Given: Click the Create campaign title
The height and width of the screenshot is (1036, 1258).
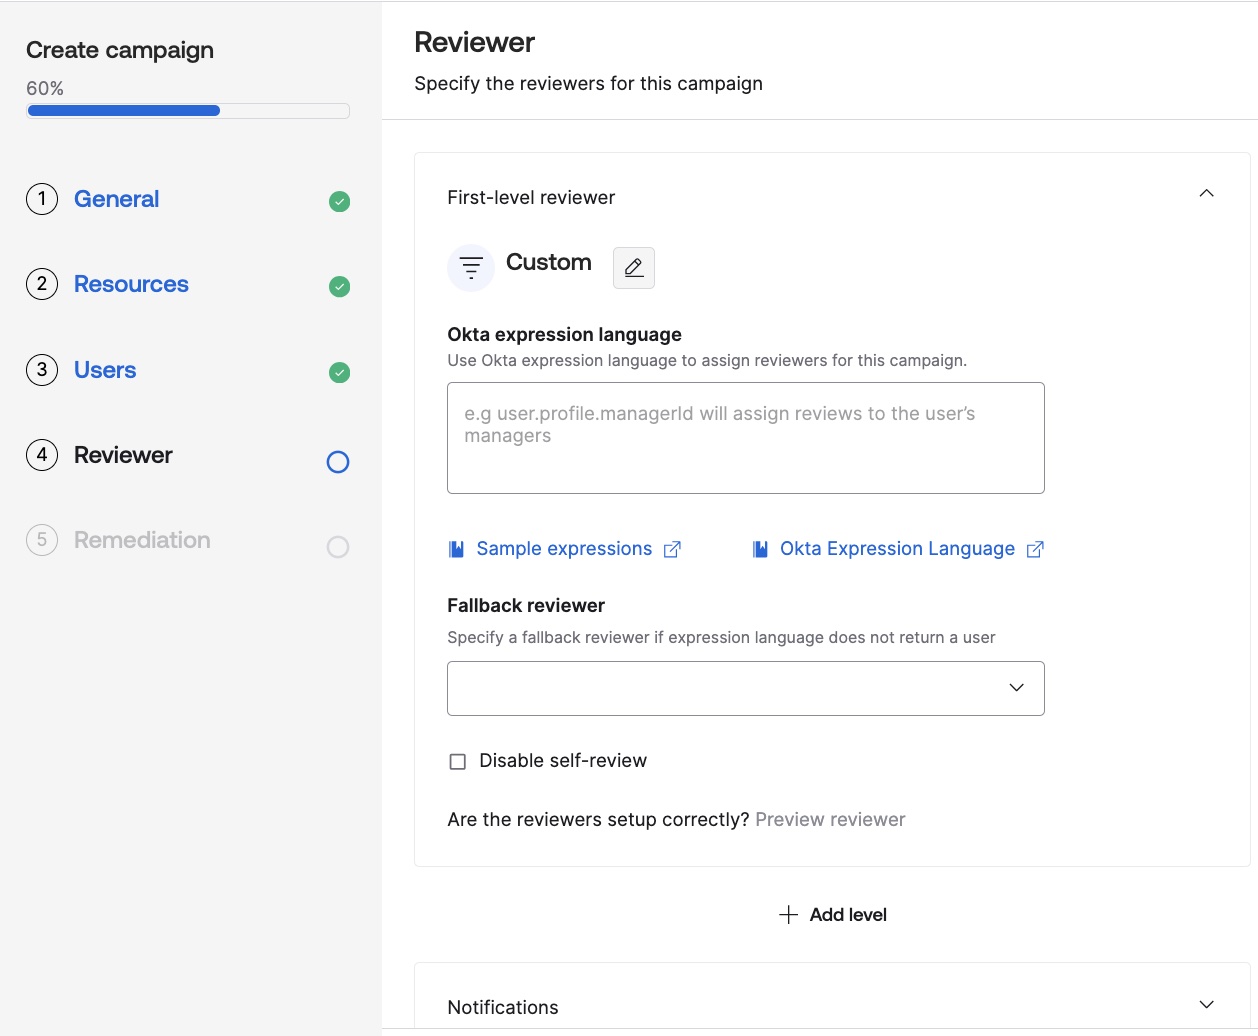Looking at the screenshot, I should pyautogui.click(x=120, y=50).
